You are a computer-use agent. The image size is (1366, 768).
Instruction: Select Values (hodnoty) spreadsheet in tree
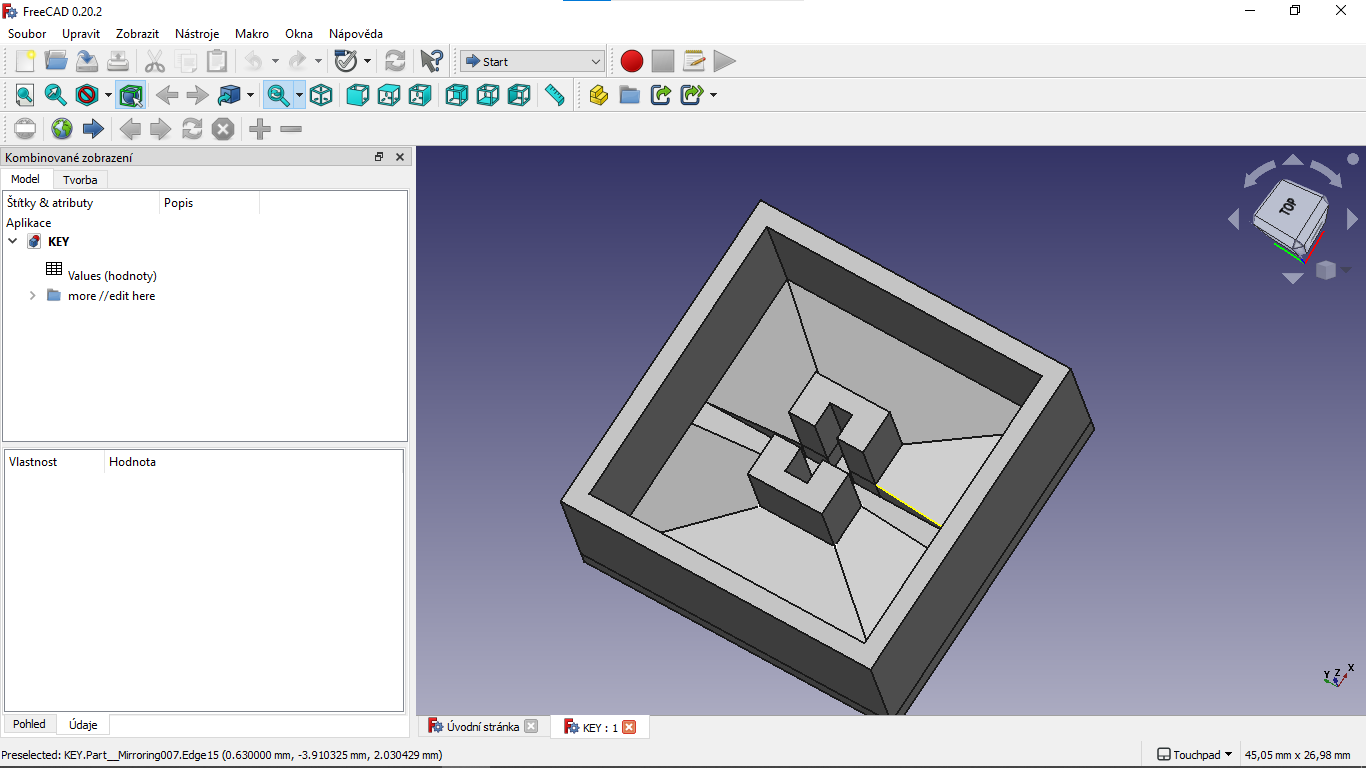pos(112,276)
